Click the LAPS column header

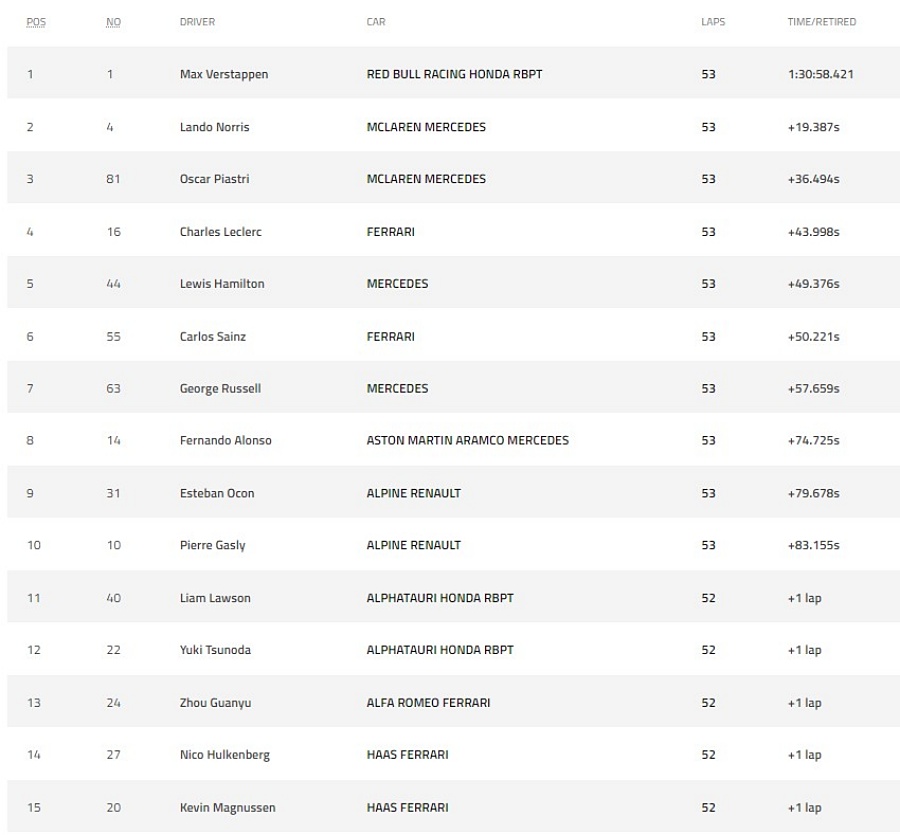pos(713,22)
